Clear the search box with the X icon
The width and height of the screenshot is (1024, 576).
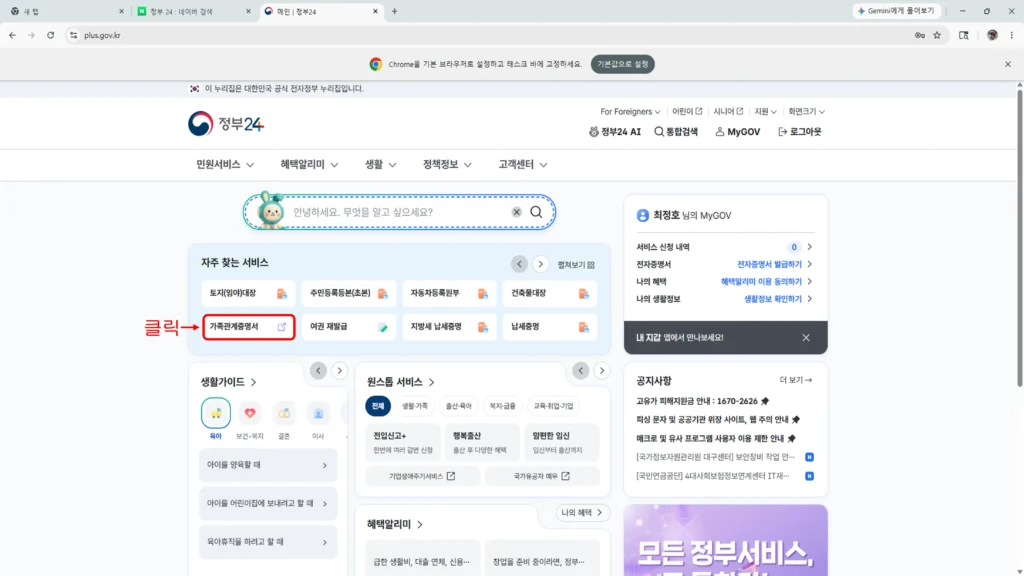517,212
